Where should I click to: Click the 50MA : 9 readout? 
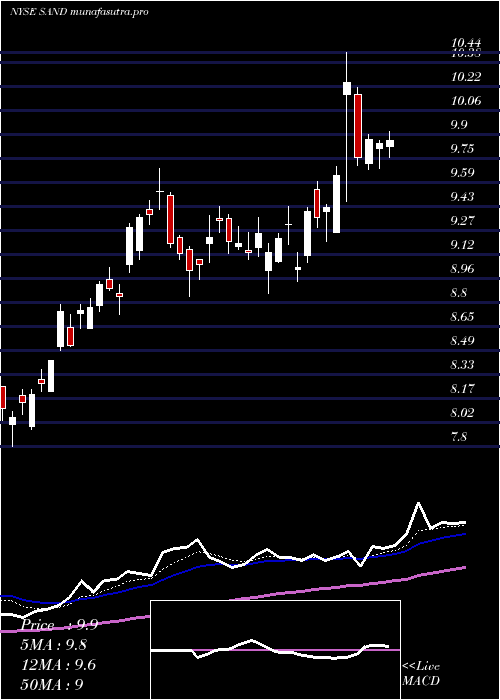[53, 684]
